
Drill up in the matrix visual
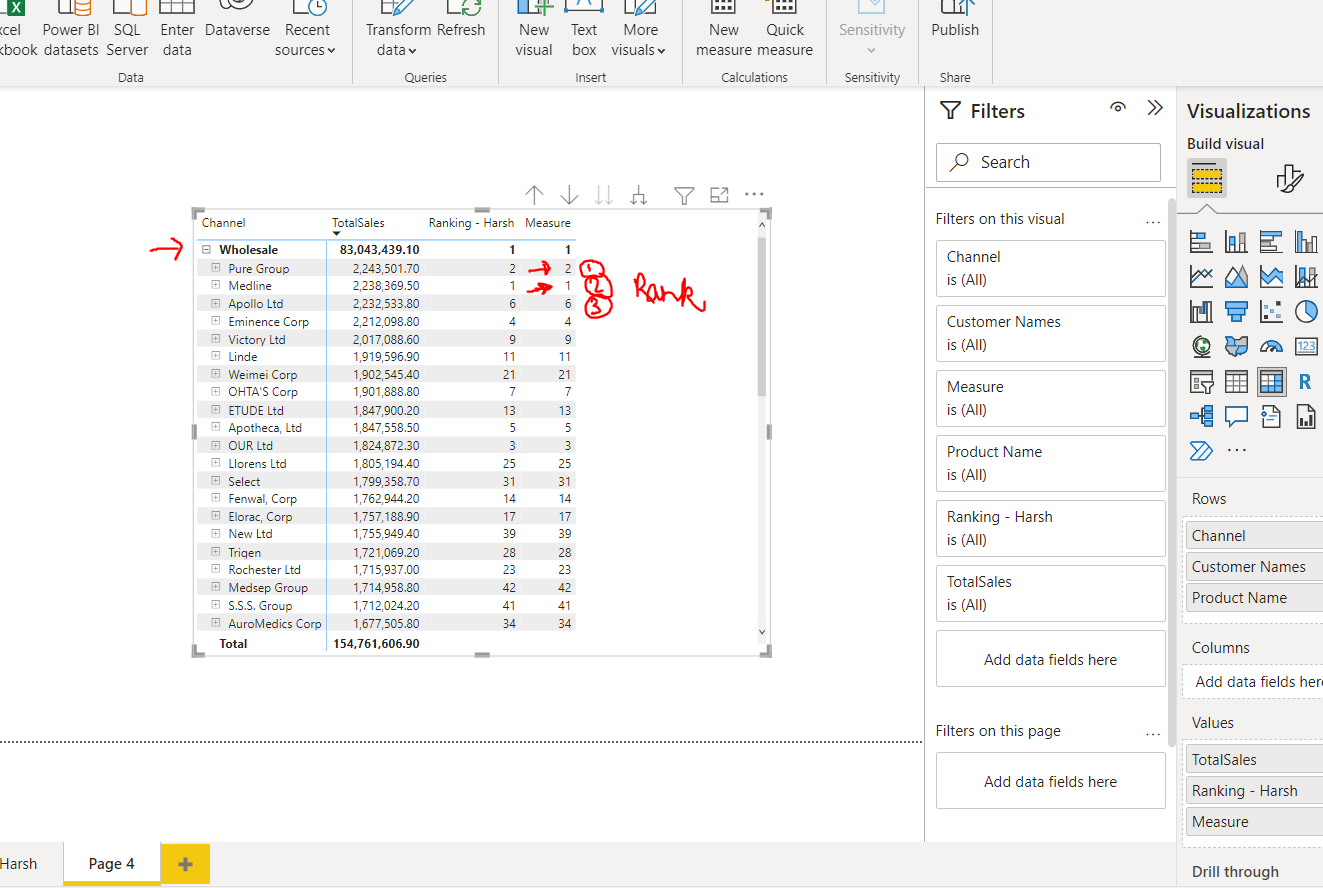pos(534,195)
